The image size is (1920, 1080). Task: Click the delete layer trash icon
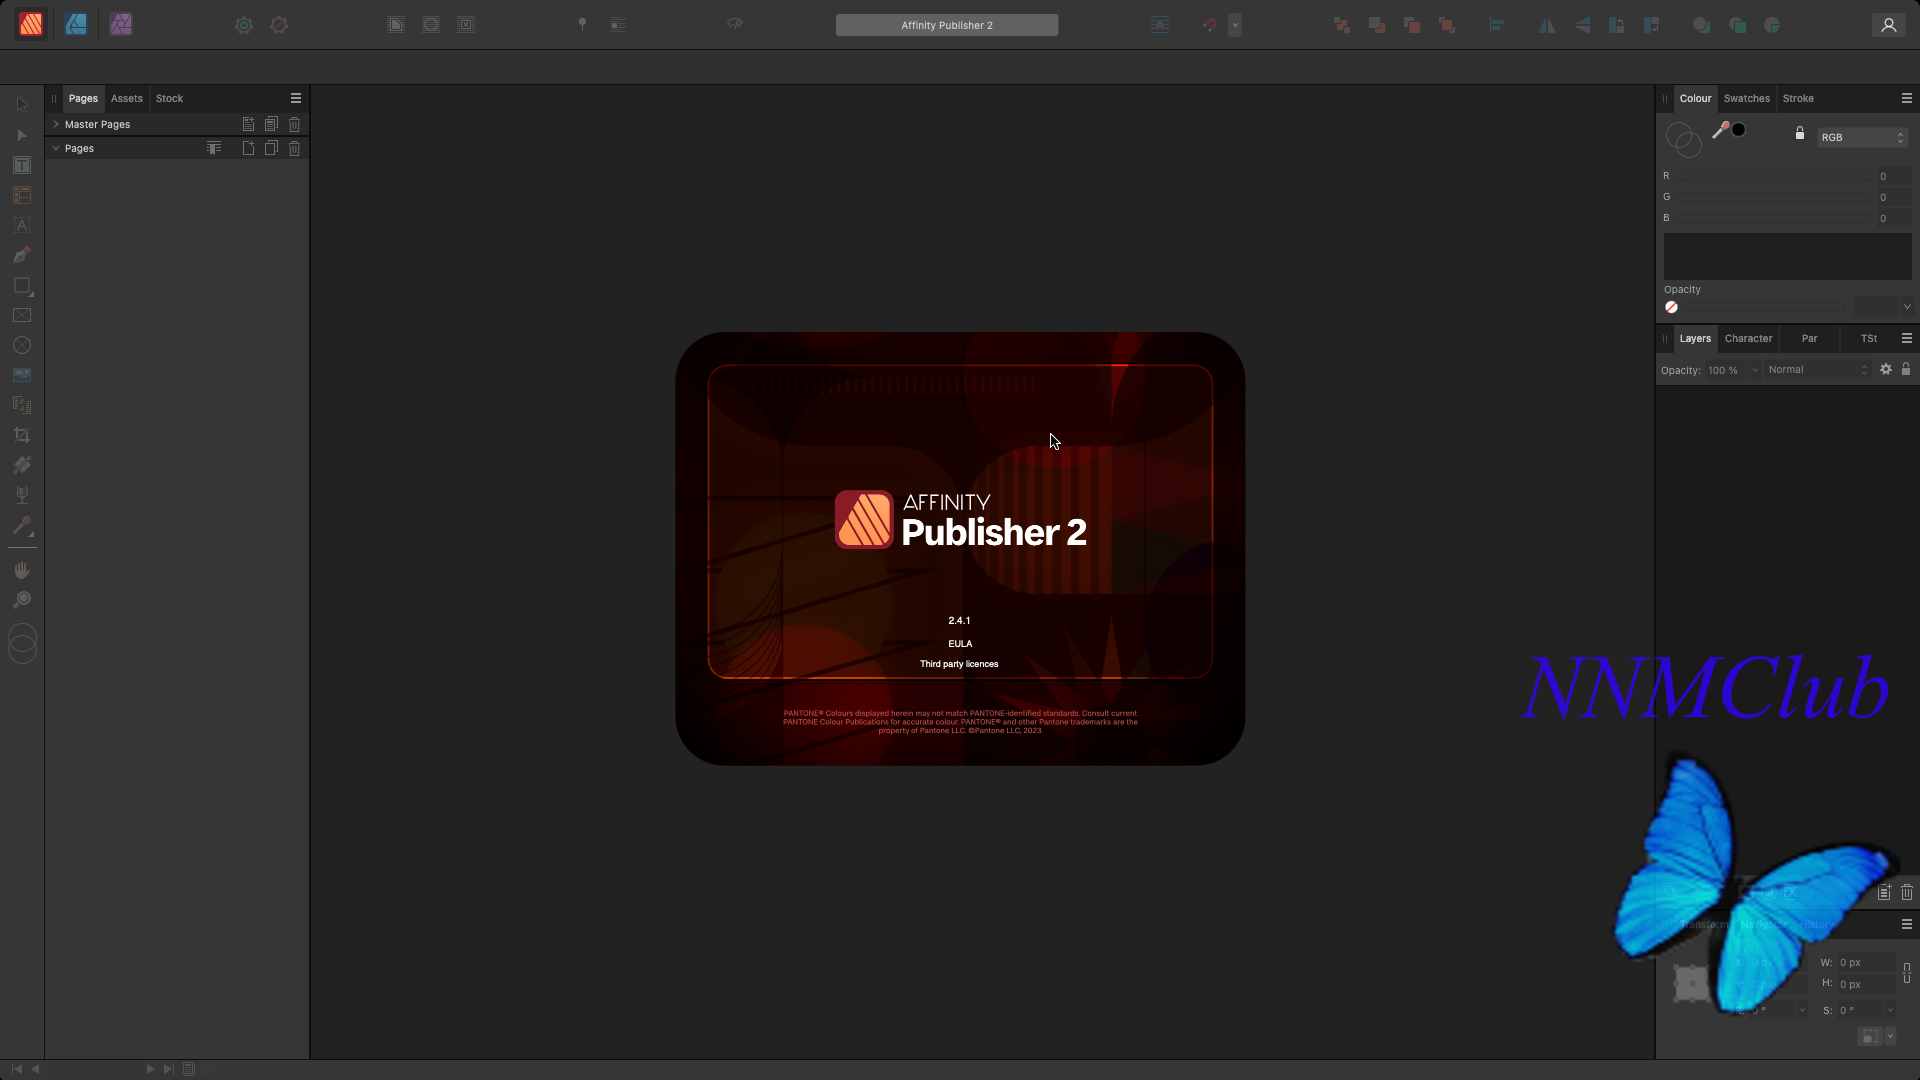click(x=1907, y=892)
